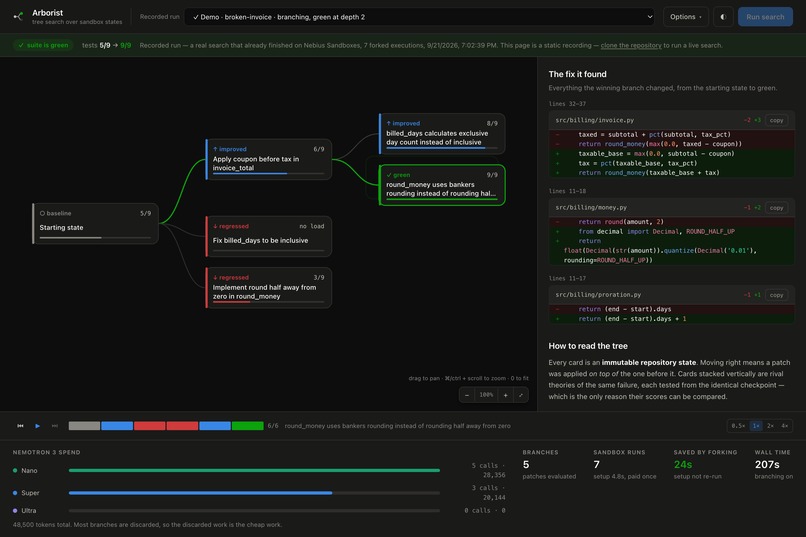Click the 6/6 step counter
The width and height of the screenshot is (806, 537).
point(273,426)
